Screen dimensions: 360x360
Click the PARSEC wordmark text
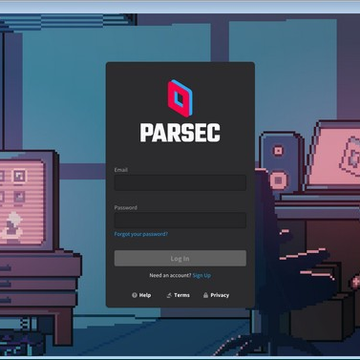[180, 133]
